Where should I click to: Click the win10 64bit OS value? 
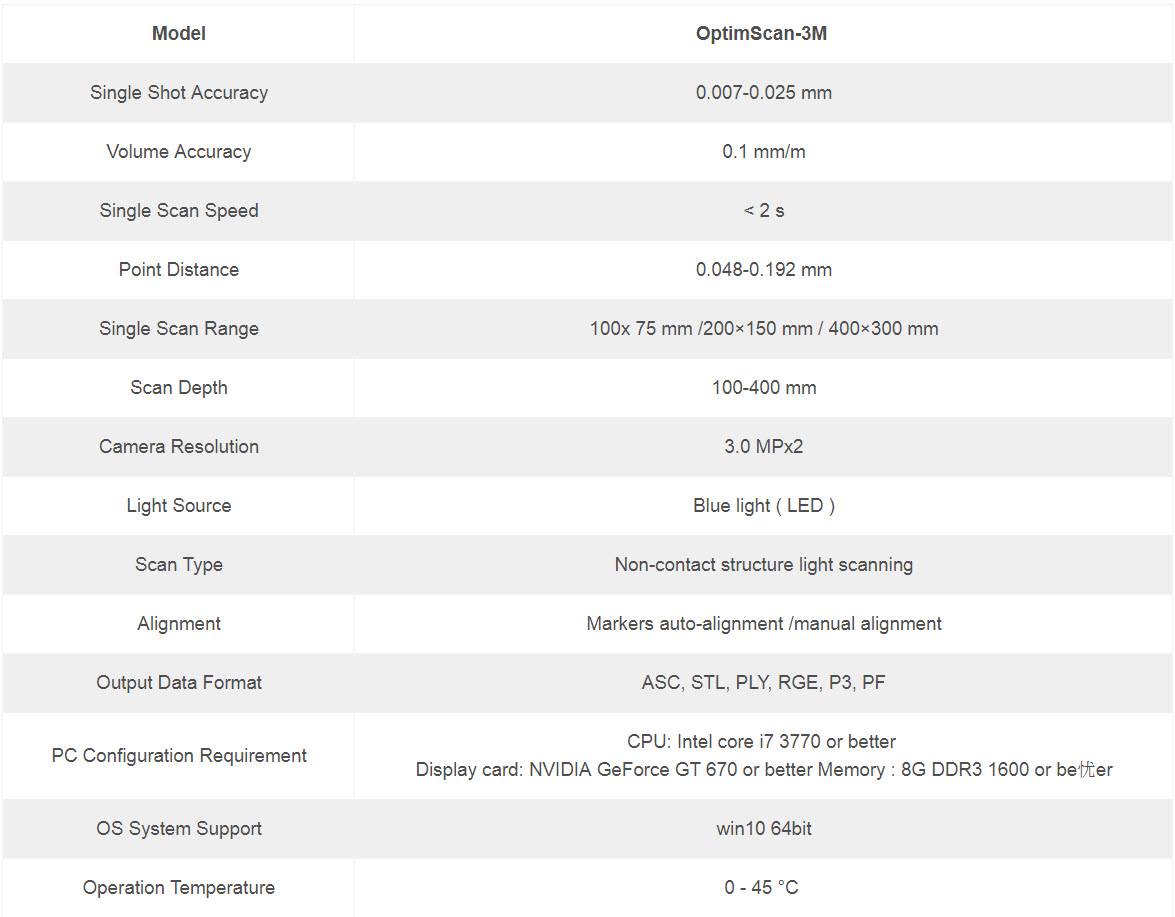(764, 829)
